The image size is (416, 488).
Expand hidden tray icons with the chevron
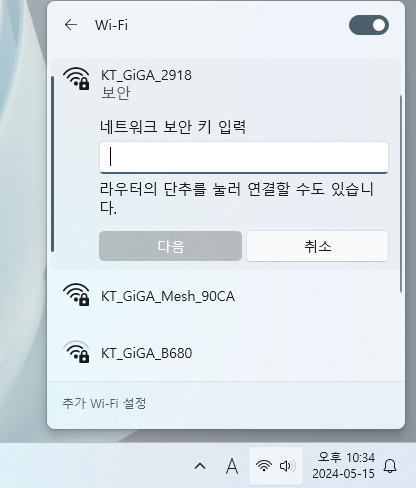[200, 466]
